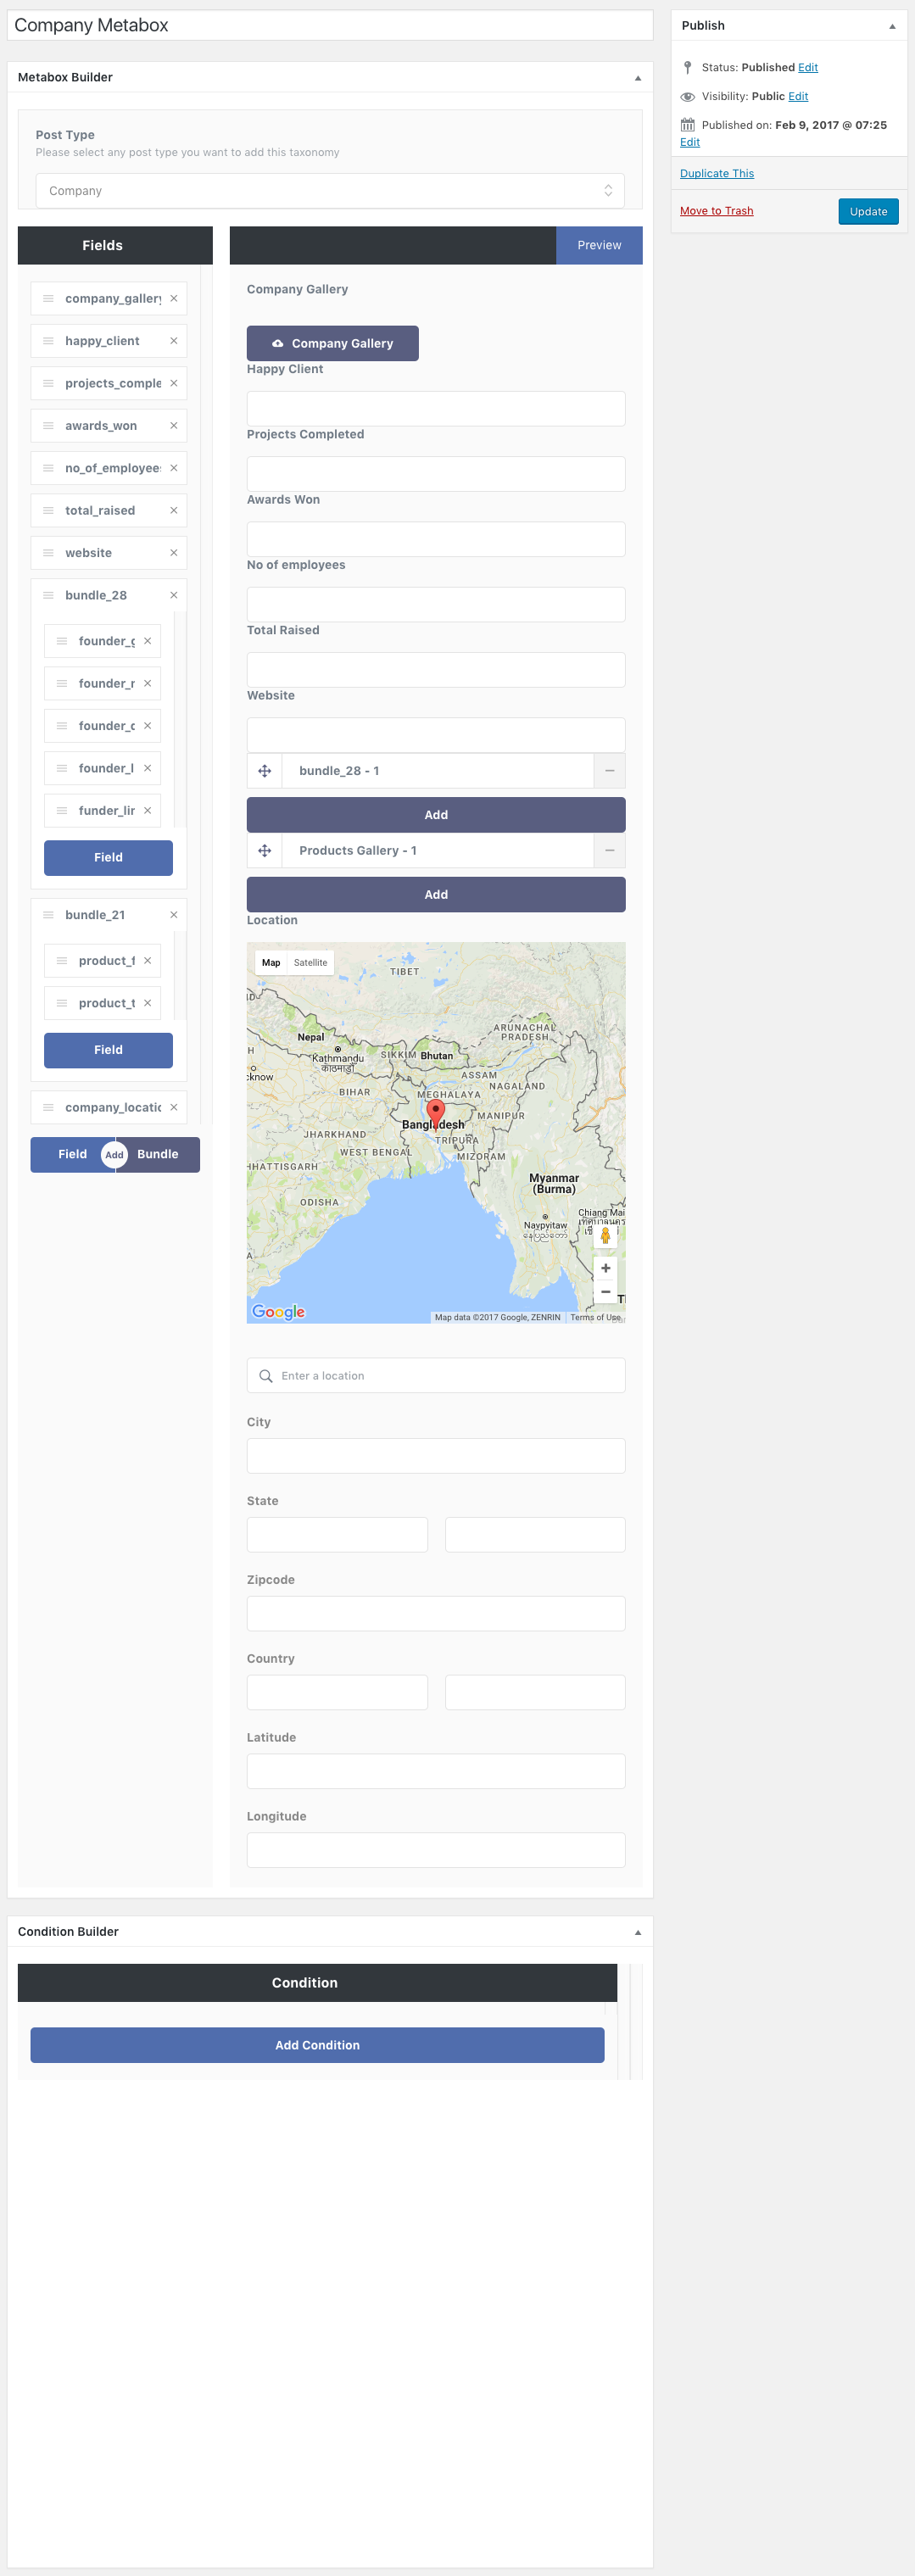This screenshot has height=2576, width=915.
Task: Switch the map to Satellite view
Action: tap(310, 963)
